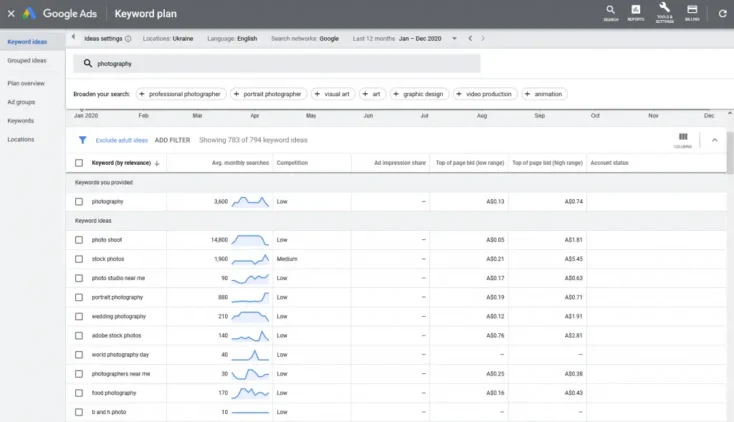Close the keyword plan with X icon
This screenshot has height=422, width=734.
(11, 14)
